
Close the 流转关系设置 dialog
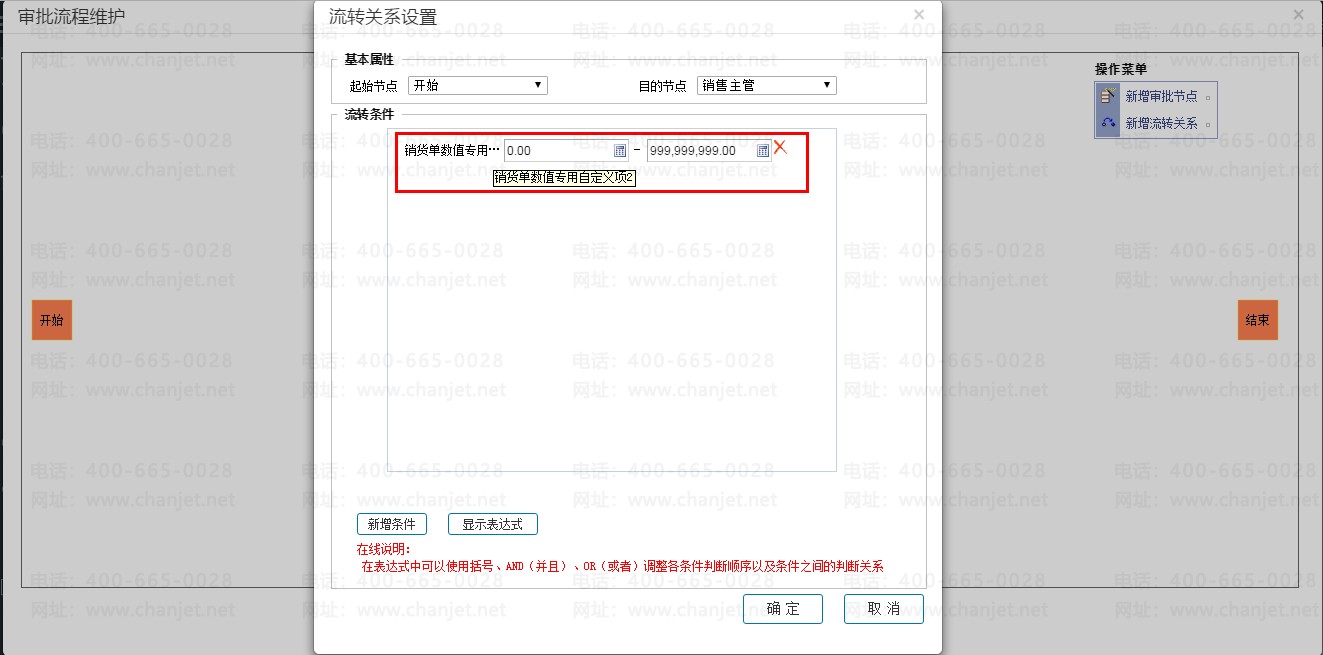918,14
